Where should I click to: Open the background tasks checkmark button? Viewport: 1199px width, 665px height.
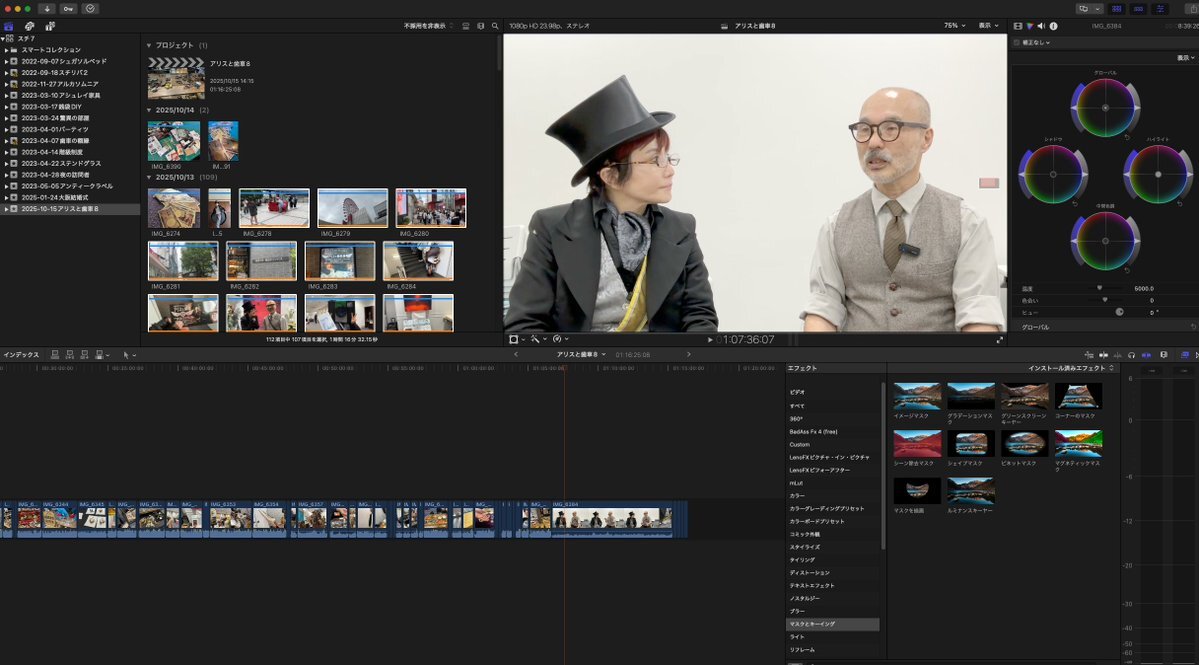click(x=90, y=8)
